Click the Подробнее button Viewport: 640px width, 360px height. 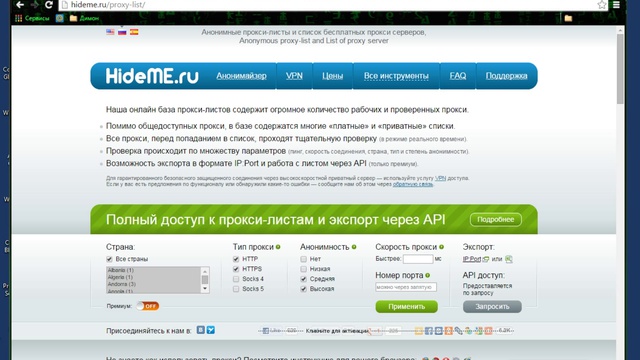point(496,220)
